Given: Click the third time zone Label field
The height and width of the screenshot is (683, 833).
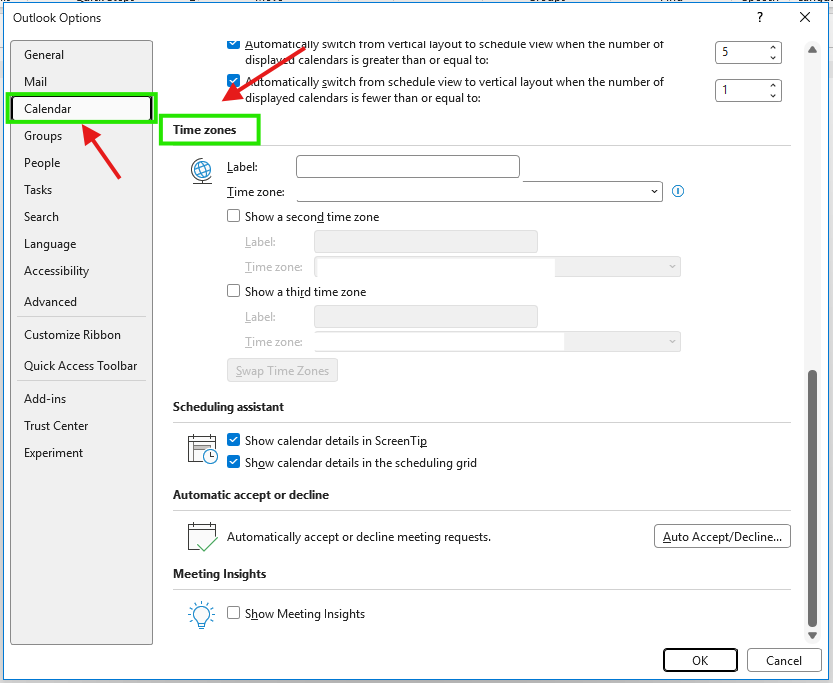Looking at the screenshot, I should [x=426, y=317].
